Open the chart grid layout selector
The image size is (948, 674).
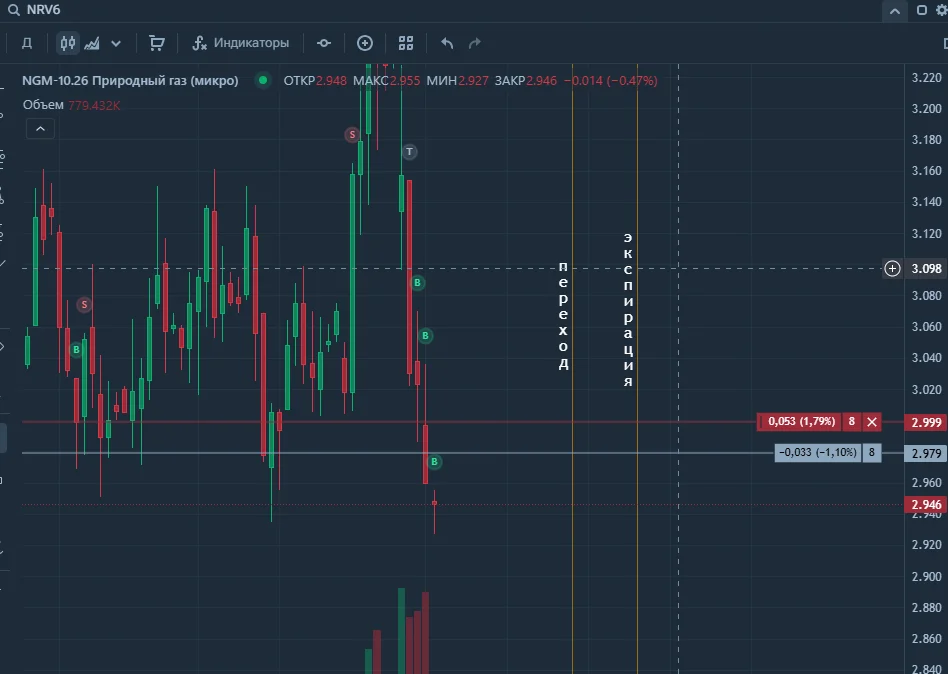pyautogui.click(x=406, y=43)
